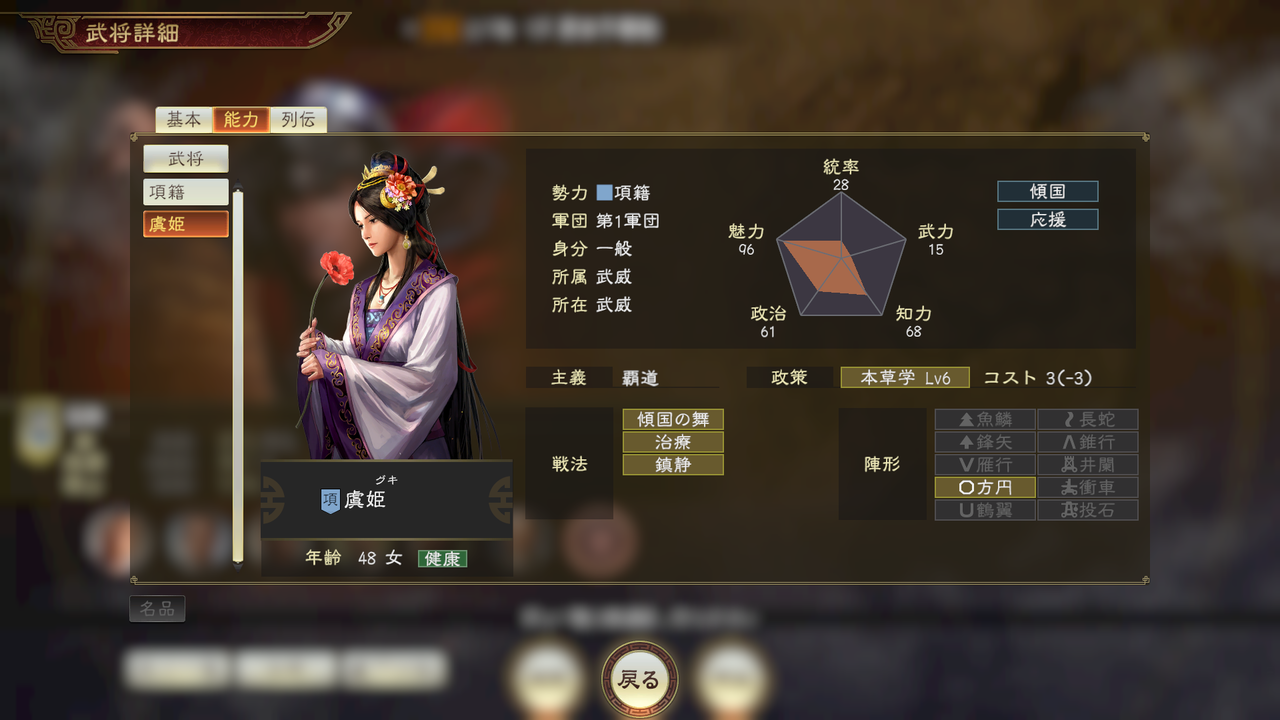Select the 鶴翼 formation
The height and width of the screenshot is (720, 1280).
pos(985,510)
